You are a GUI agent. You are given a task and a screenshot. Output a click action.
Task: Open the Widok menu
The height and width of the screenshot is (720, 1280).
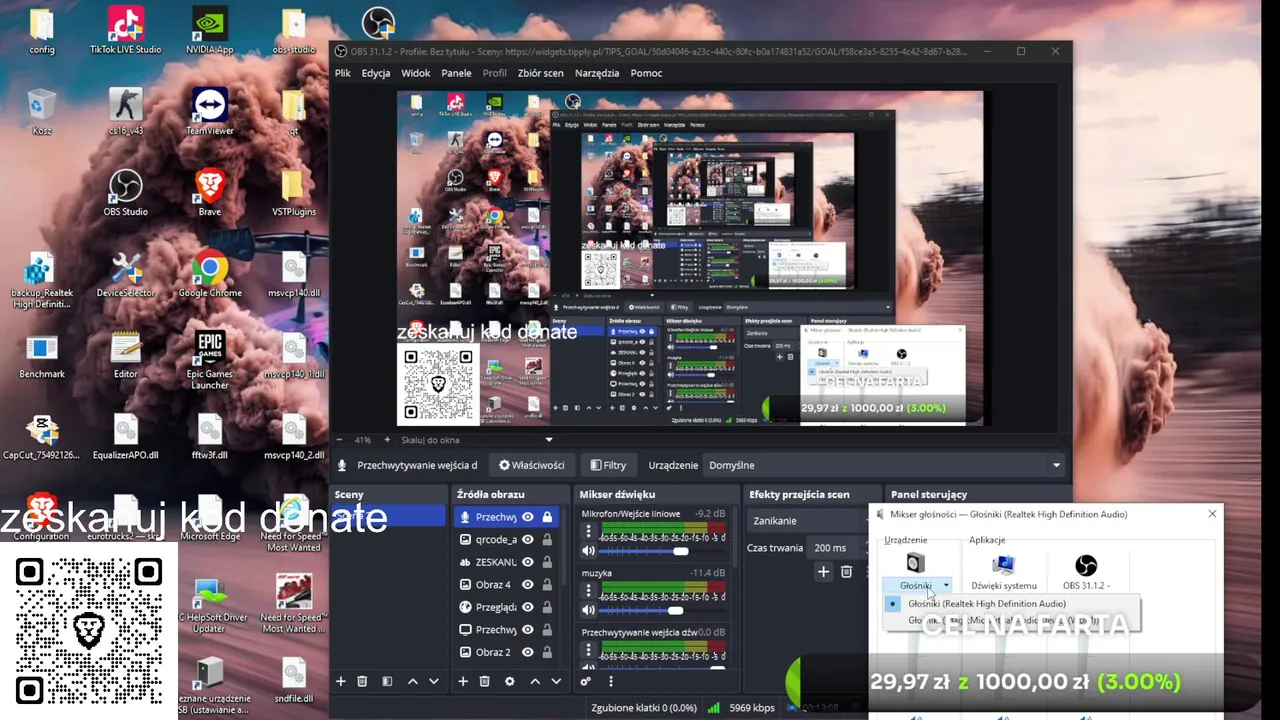point(416,73)
